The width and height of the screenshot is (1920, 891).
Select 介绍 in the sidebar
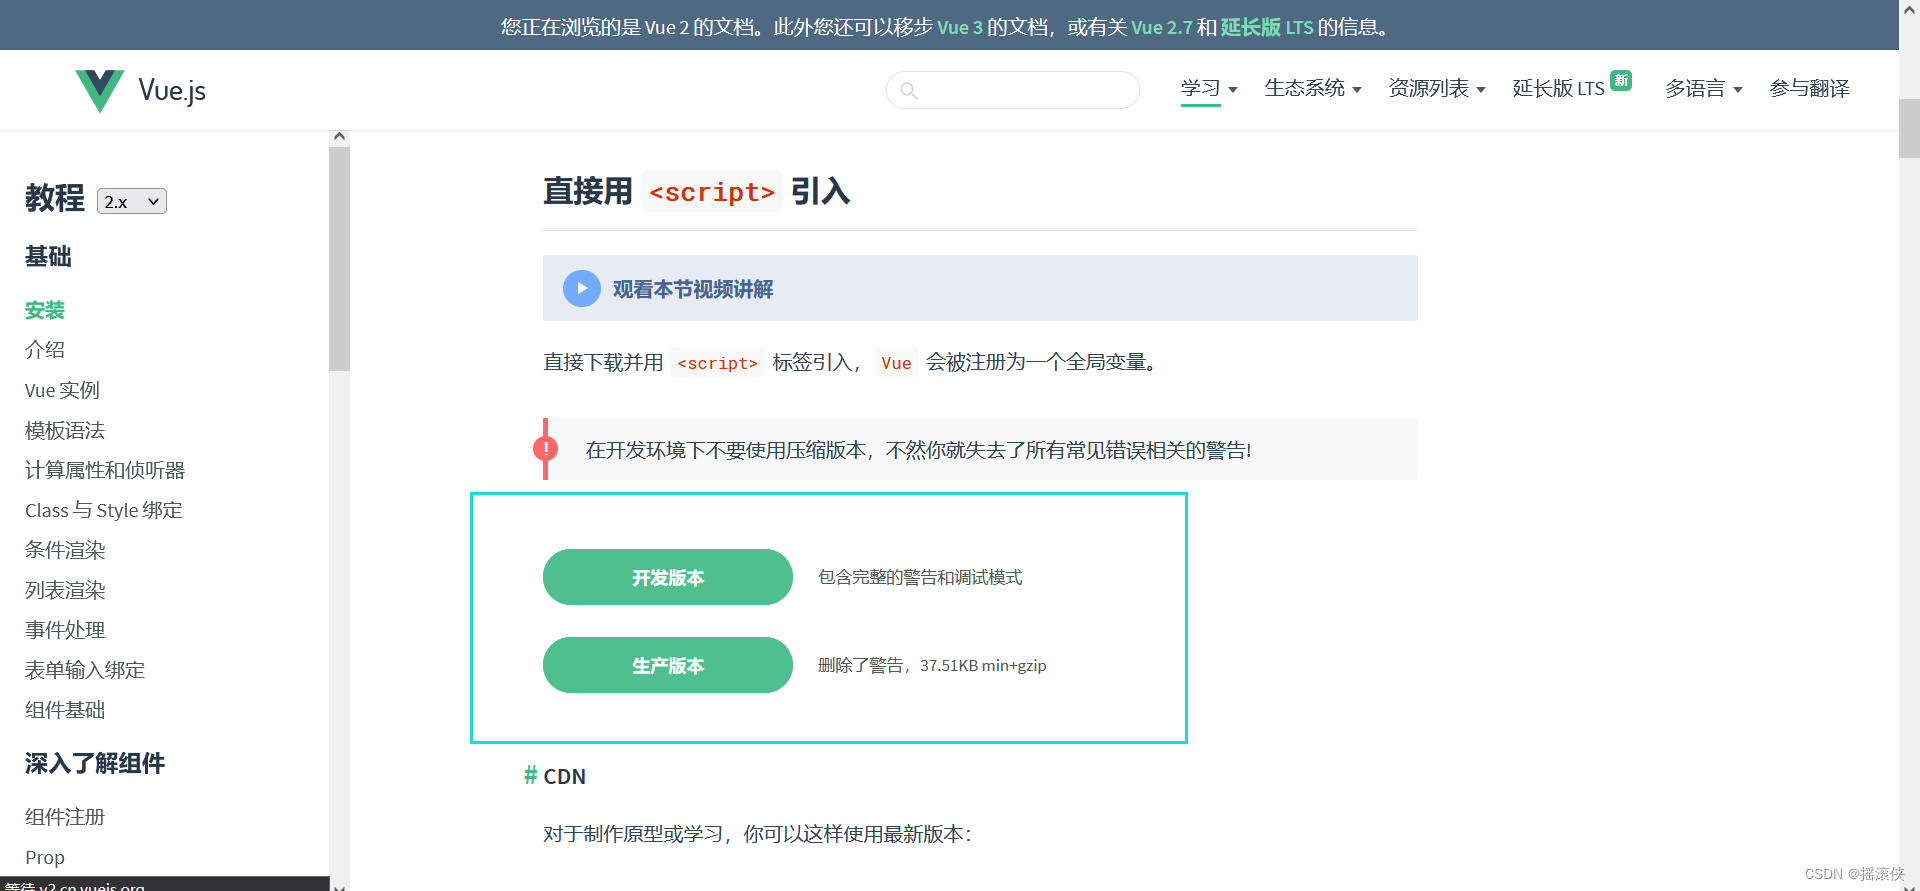45,350
